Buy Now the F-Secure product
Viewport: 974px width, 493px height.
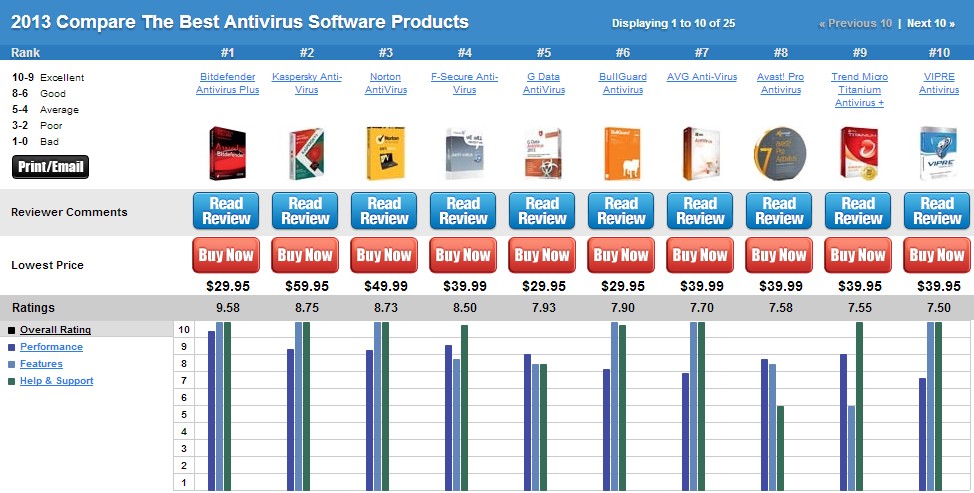(x=463, y=255)
